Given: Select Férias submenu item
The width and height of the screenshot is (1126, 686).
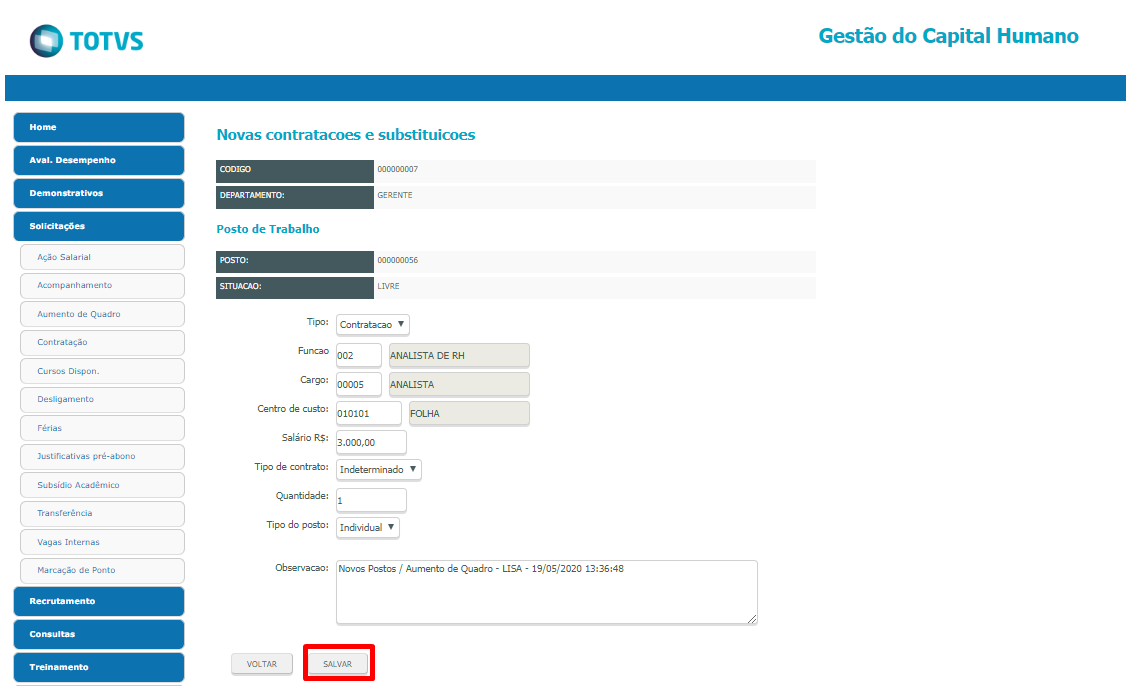Looking at the screenshot, I should (x=103, y=428).
